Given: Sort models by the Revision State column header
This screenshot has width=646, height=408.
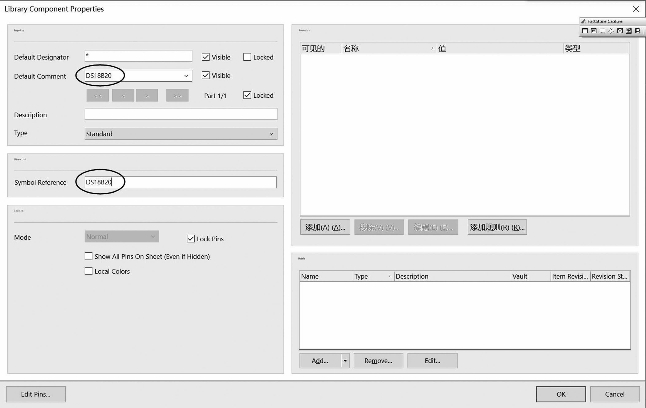Looking at the screenshot, I should tap(610, 277).
